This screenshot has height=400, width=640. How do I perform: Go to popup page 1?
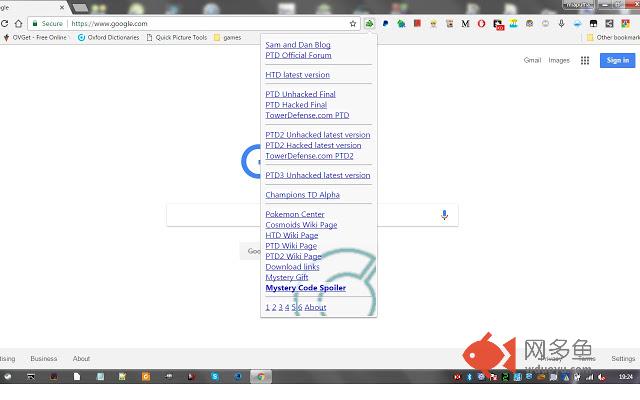[267, 307]
